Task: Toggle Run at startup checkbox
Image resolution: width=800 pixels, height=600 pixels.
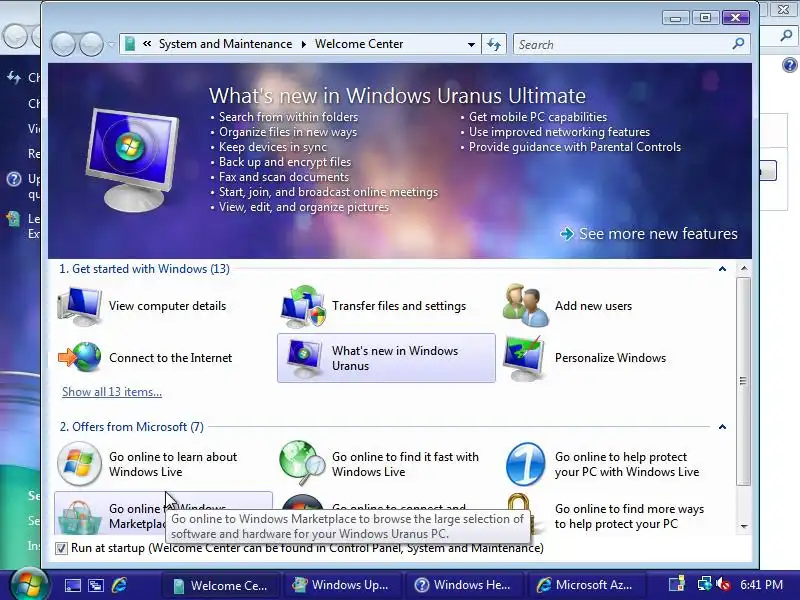Action: (61, 548)
